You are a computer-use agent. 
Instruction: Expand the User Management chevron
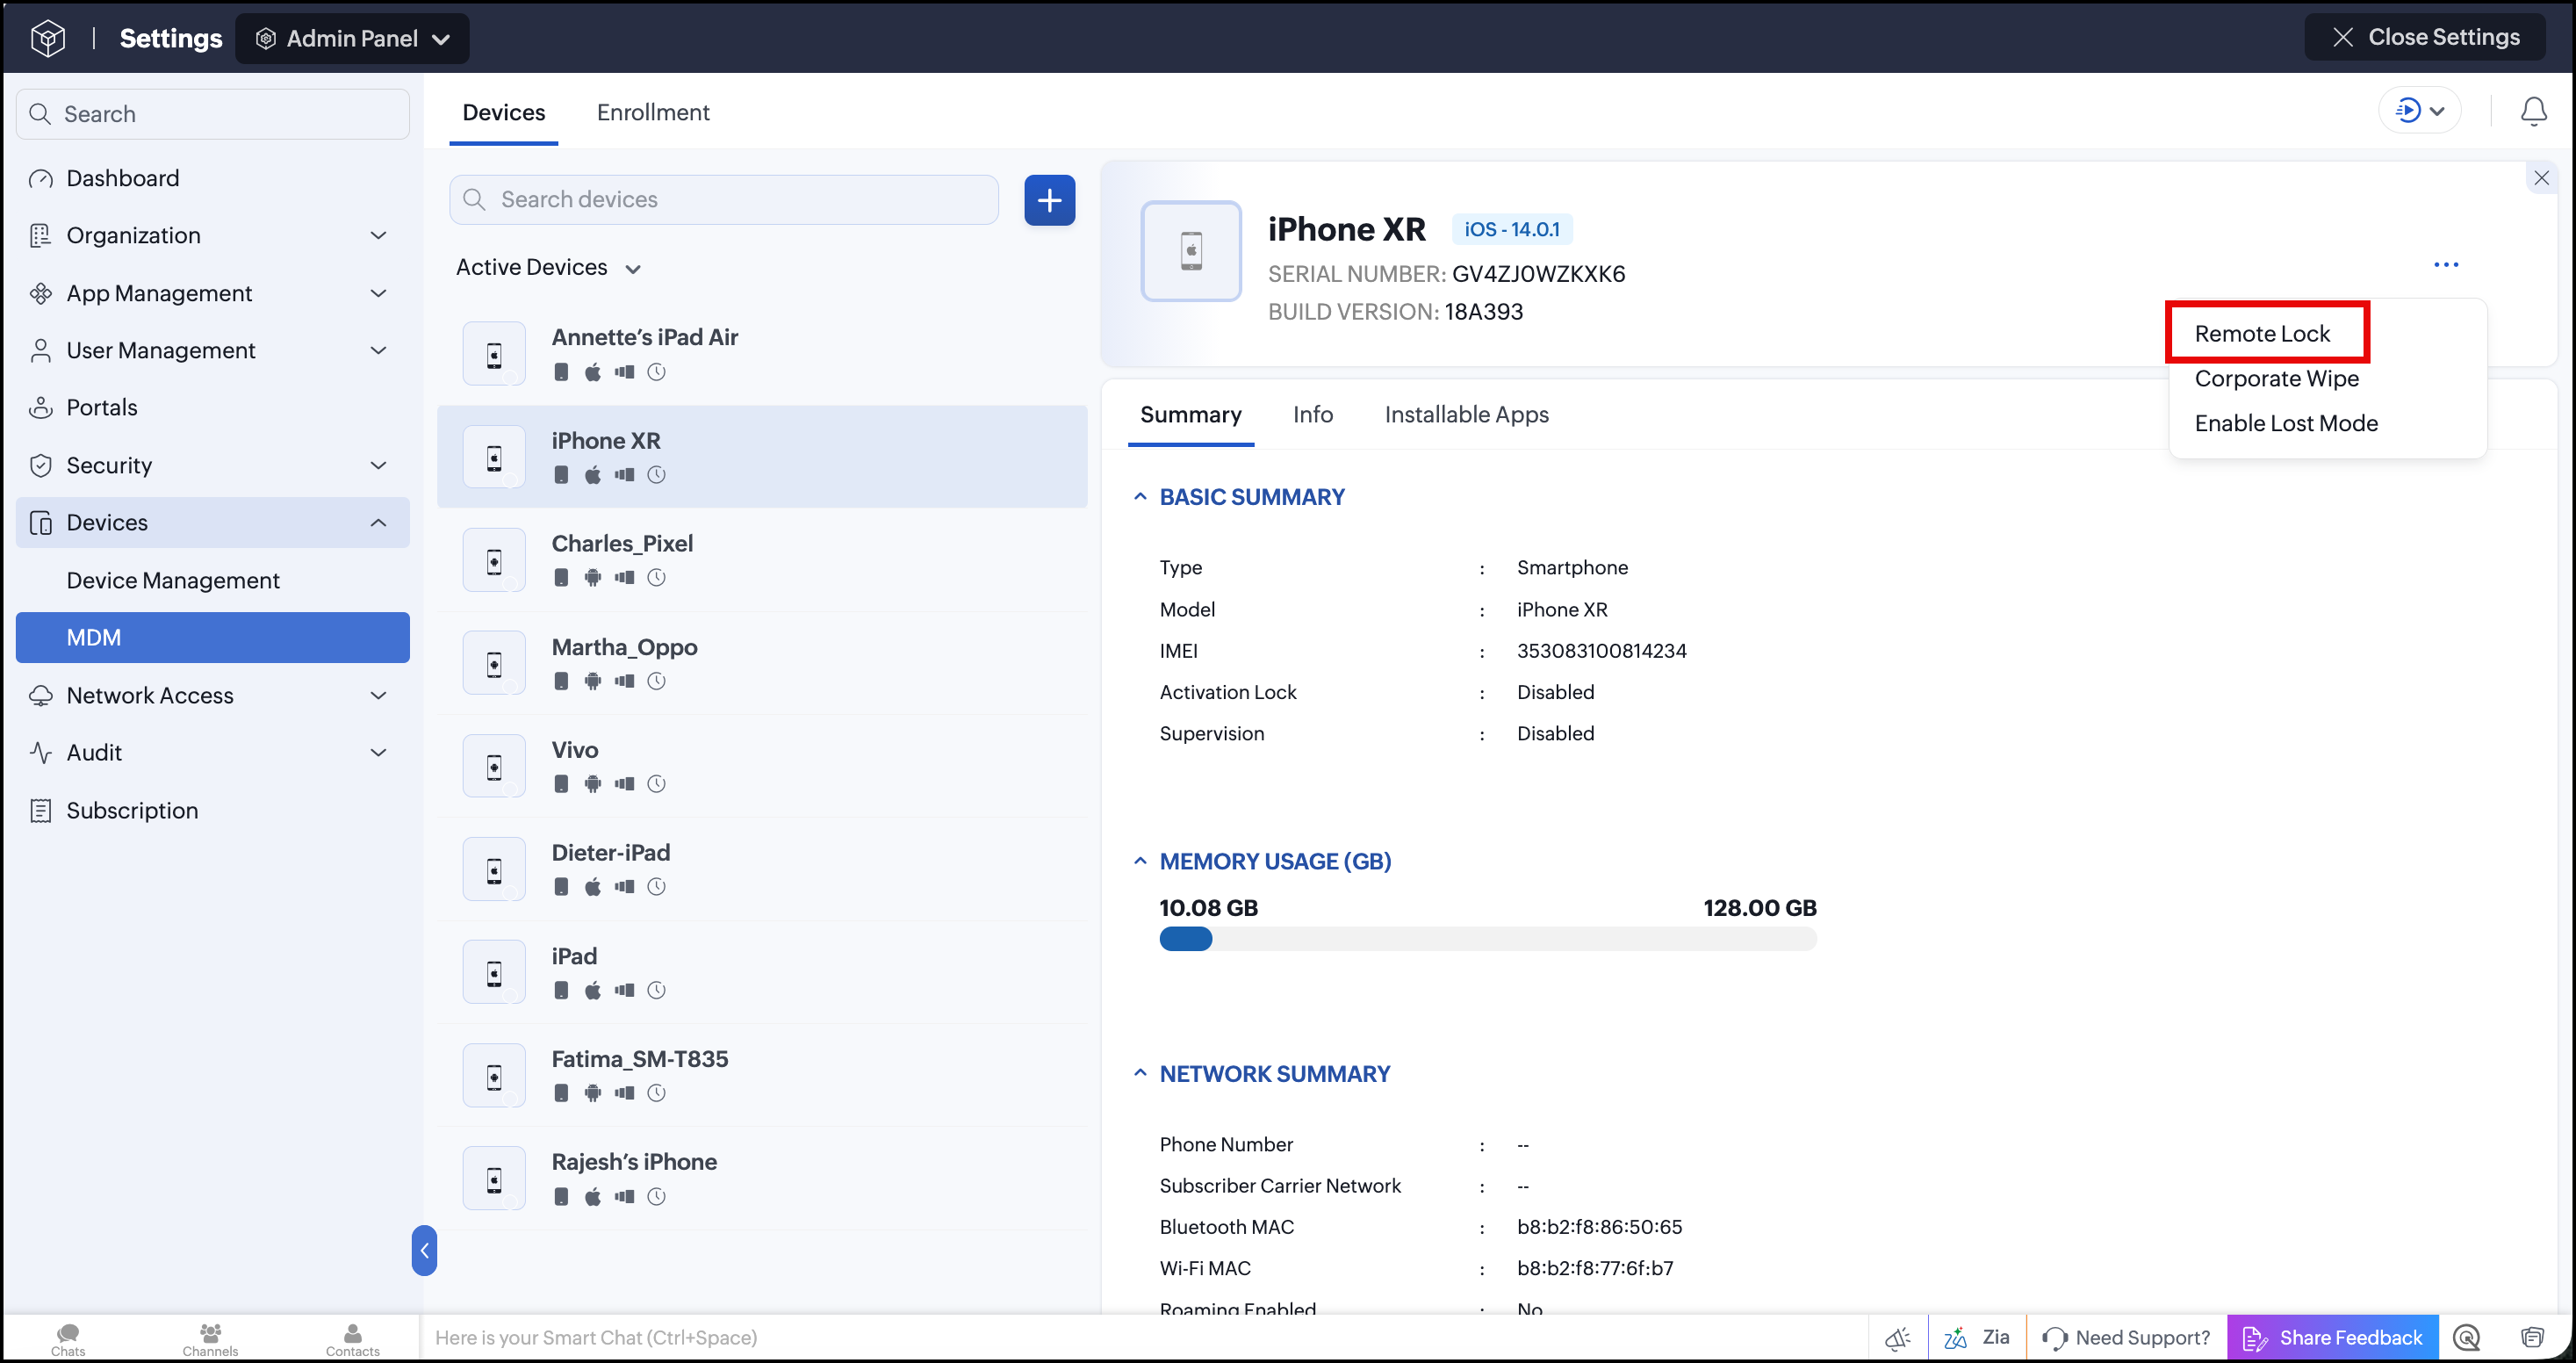coord(378,351)
